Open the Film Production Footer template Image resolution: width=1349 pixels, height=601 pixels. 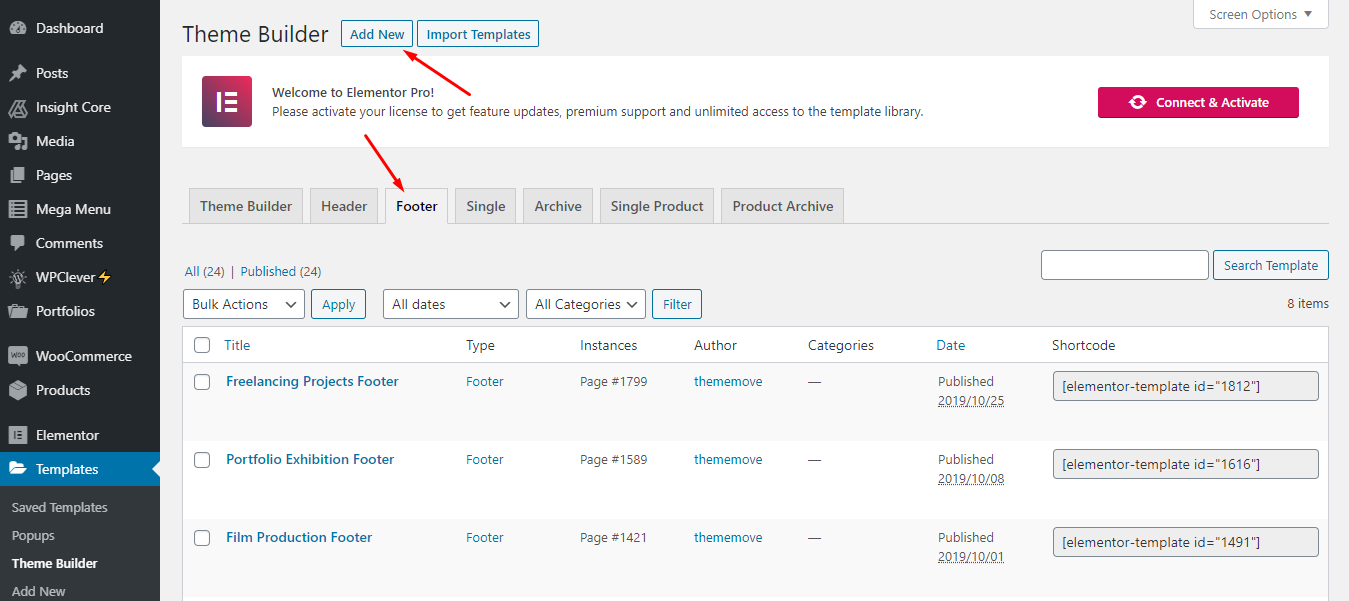tap(299, 537)
